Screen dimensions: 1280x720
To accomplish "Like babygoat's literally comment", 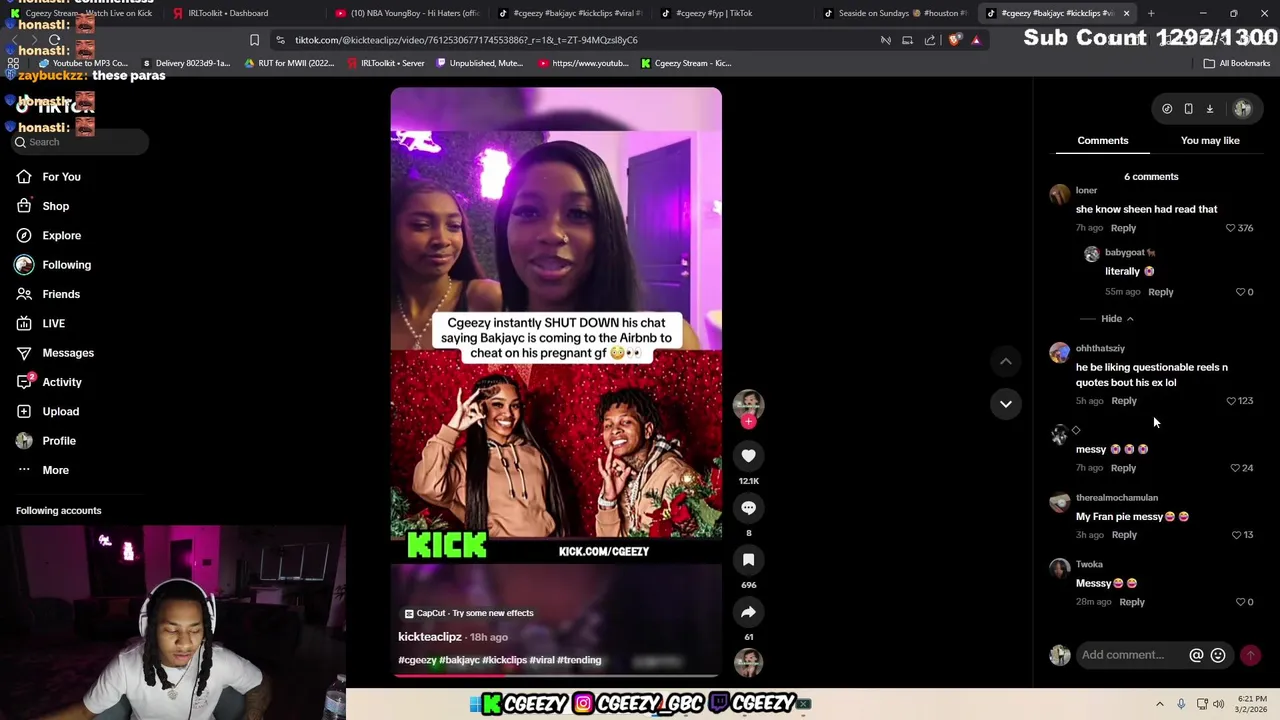I will coord(1240,292).
